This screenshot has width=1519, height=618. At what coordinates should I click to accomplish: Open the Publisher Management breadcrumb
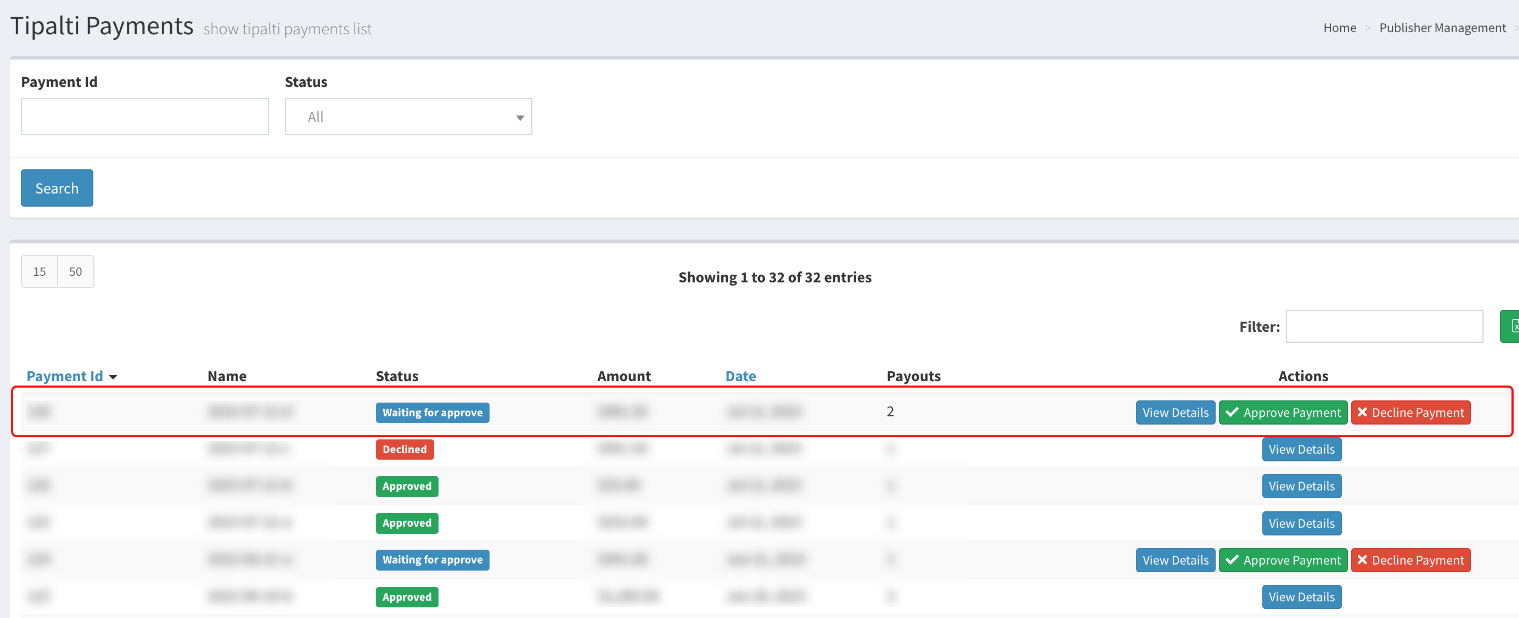(x=1443, y=27)
